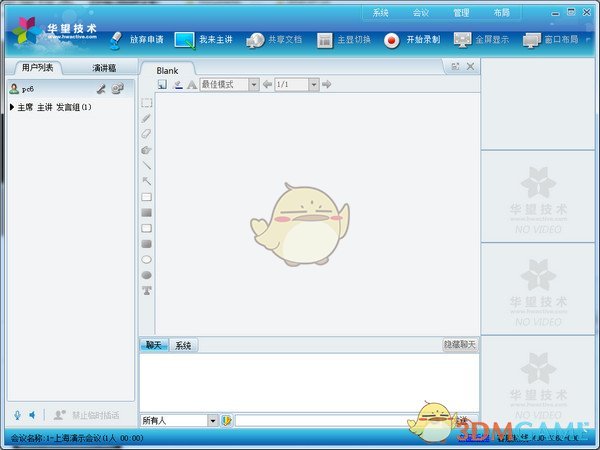600x450 pixels.
Task: Select the pencil drawing tool
Action: 147,118
